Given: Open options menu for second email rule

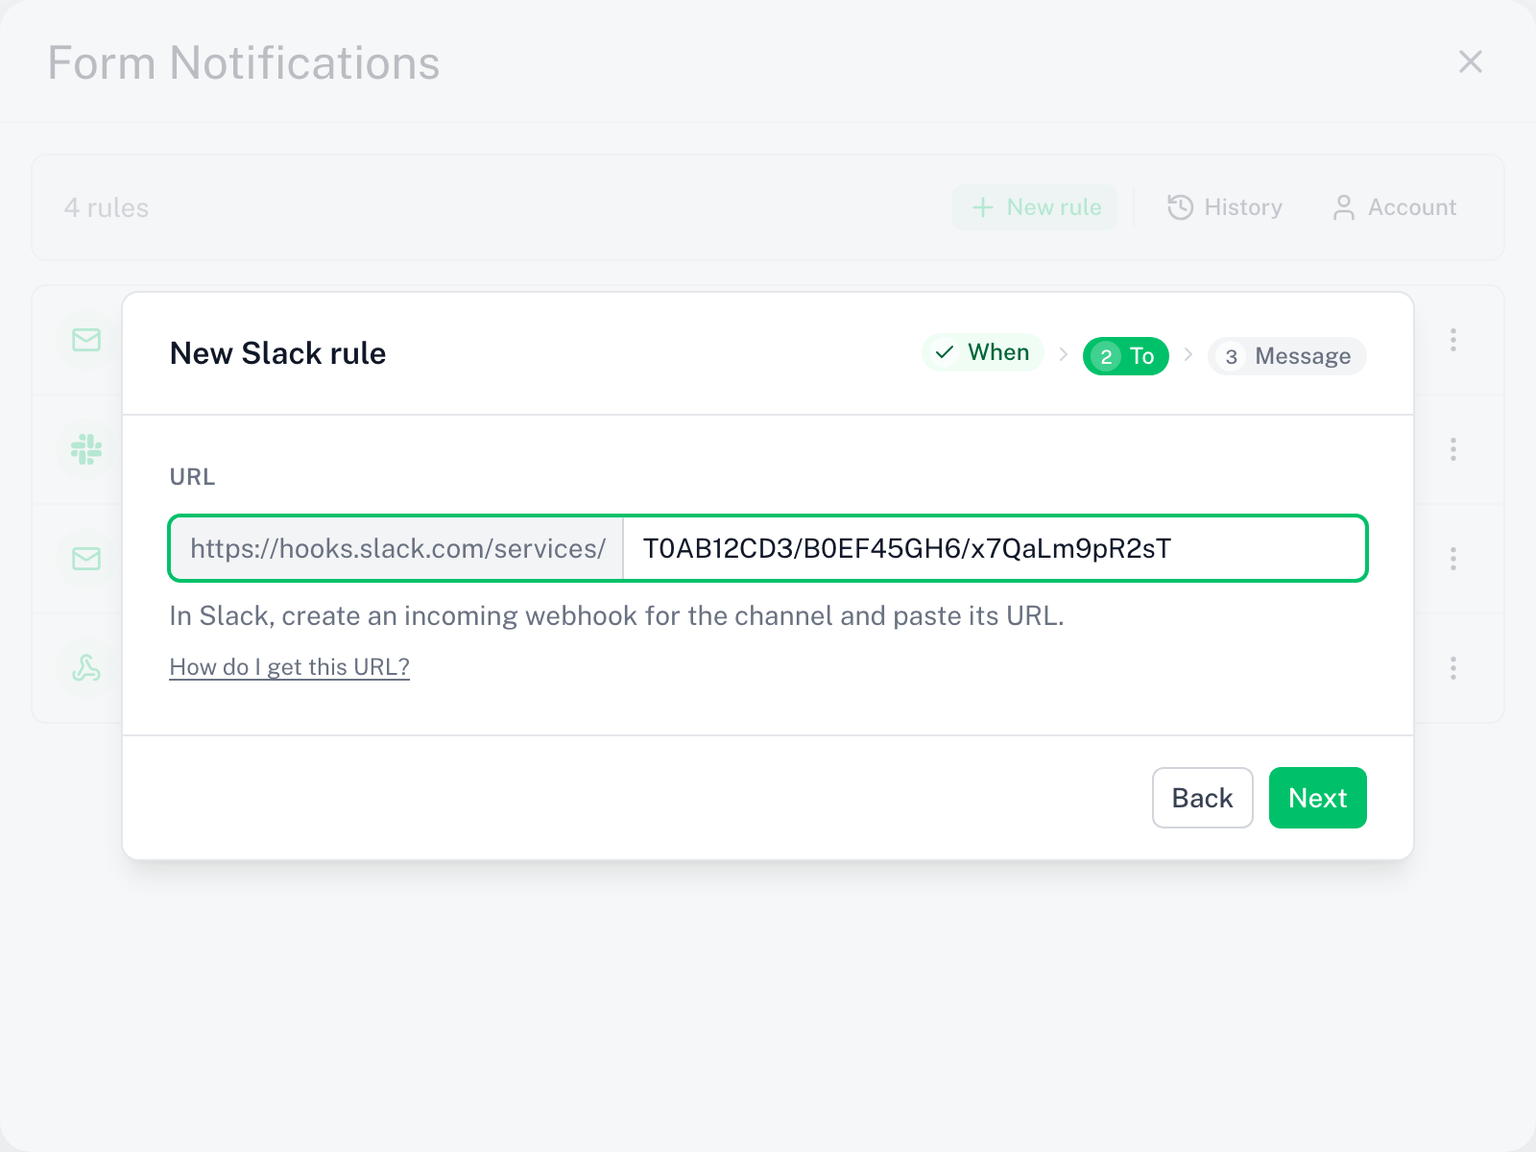Looking at the screenshot, I should pos(1453,558).
